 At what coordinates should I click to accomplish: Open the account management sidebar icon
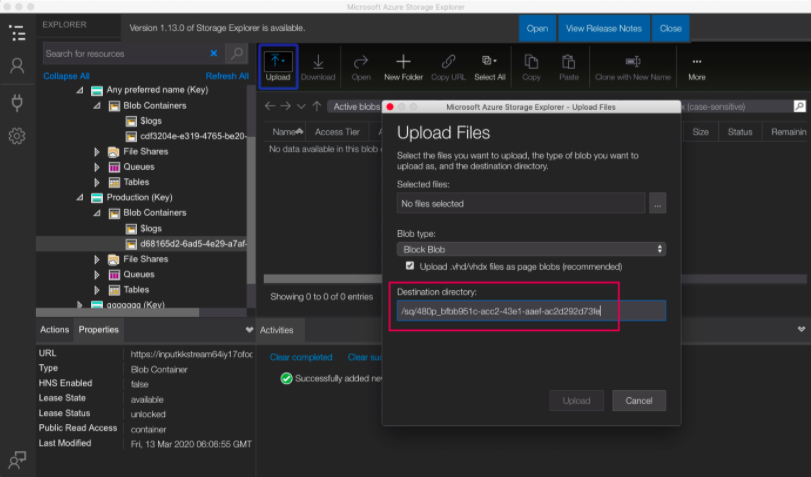pyautogui.click(x=17, y=66)
